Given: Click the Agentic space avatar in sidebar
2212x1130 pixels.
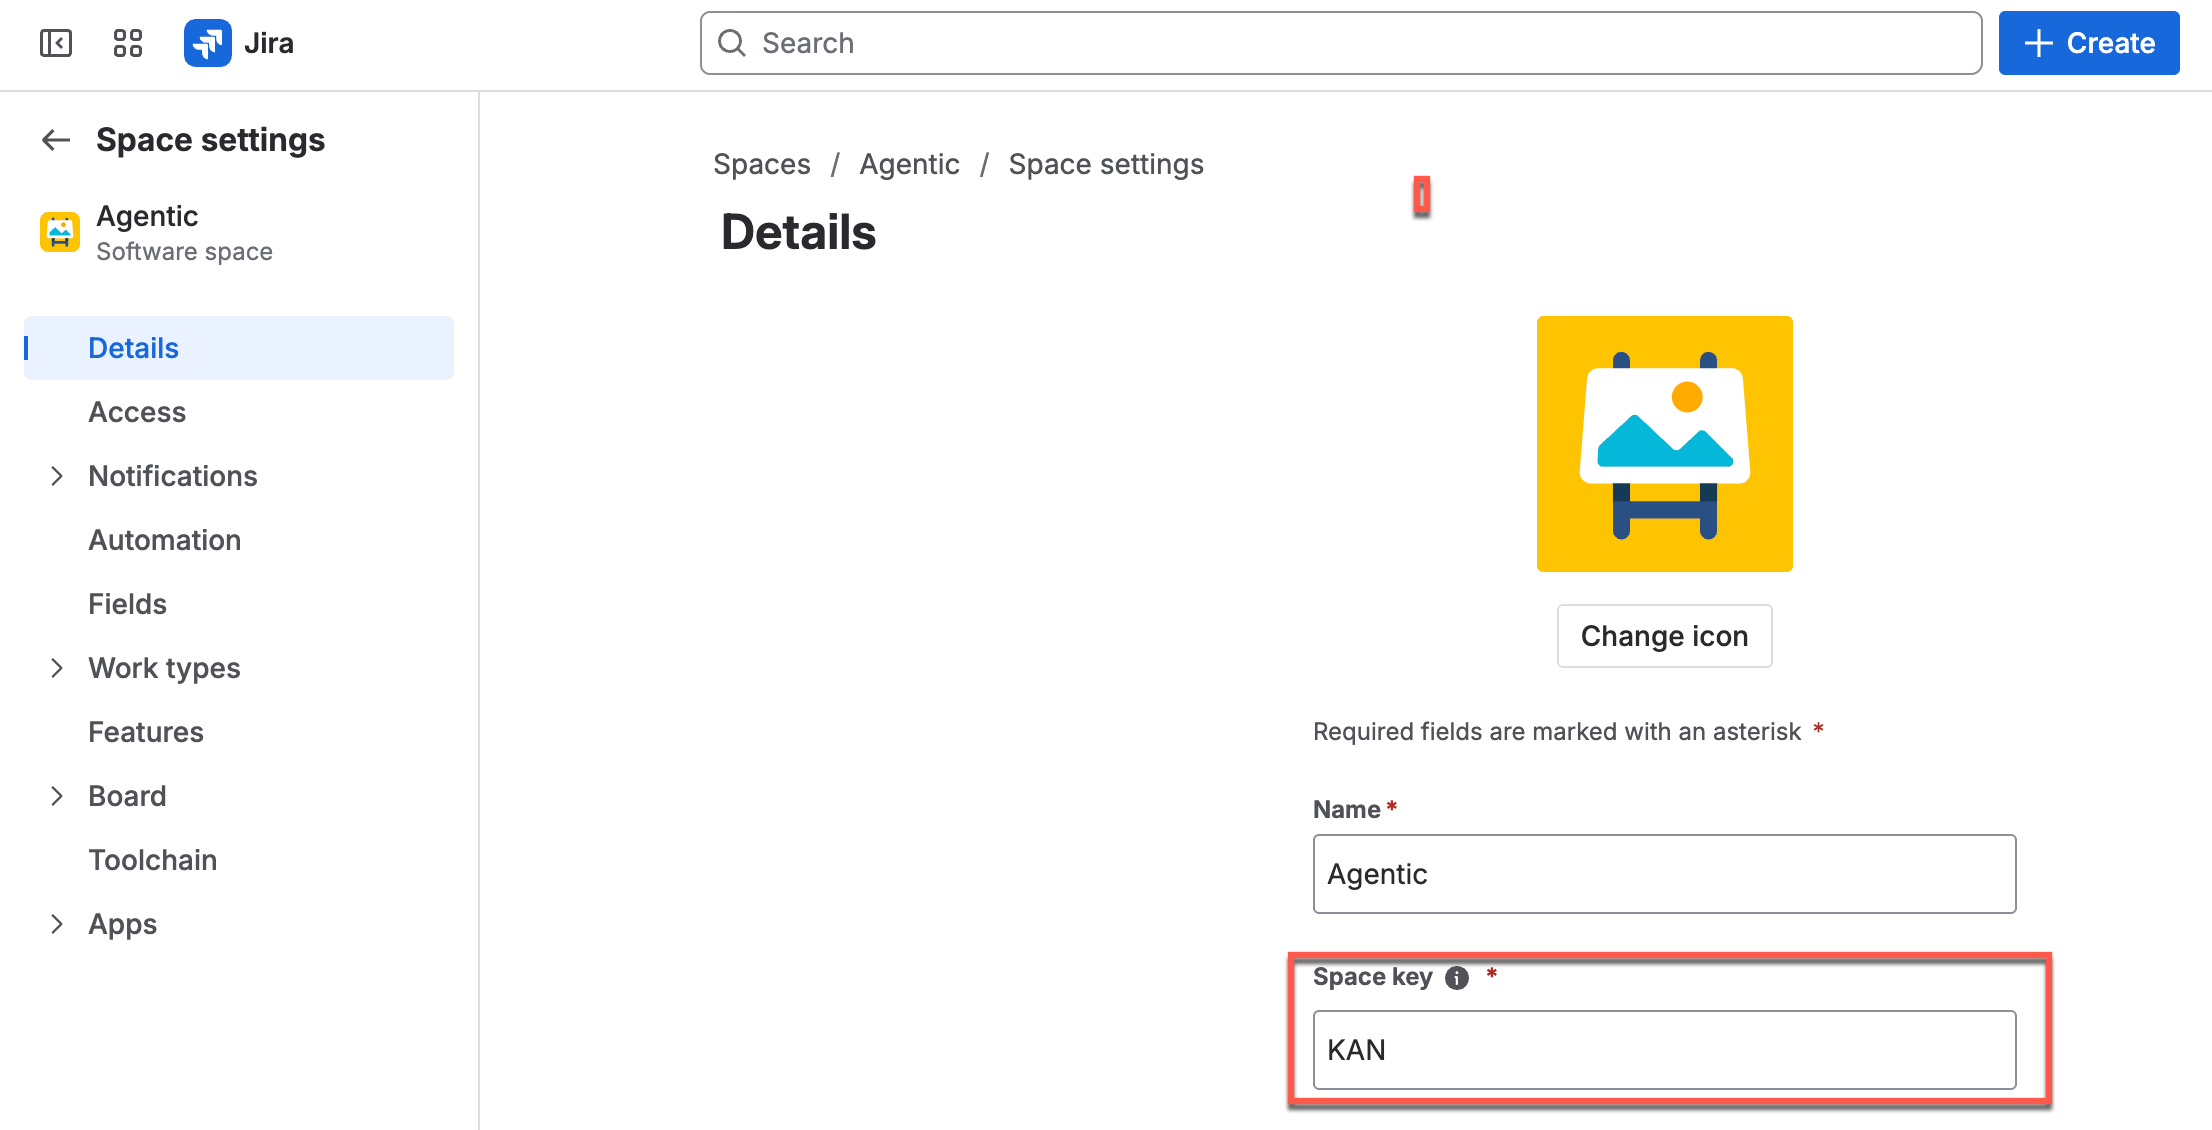Looking at the screenshot, I should pyautogui.click(x=60, y=232).
